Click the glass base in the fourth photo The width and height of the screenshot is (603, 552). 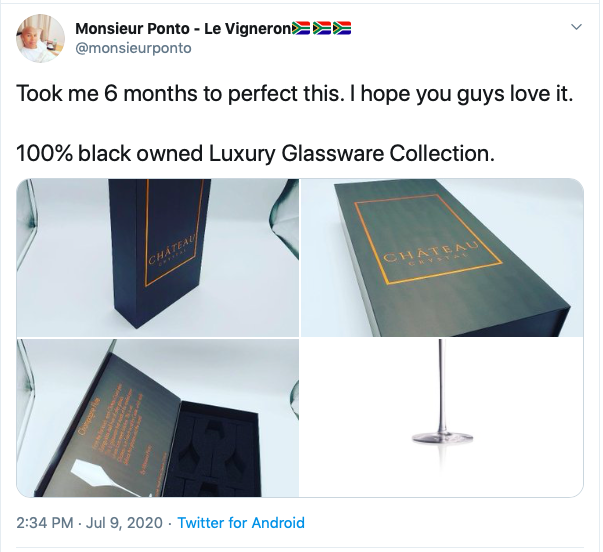(x=442, y=438)
